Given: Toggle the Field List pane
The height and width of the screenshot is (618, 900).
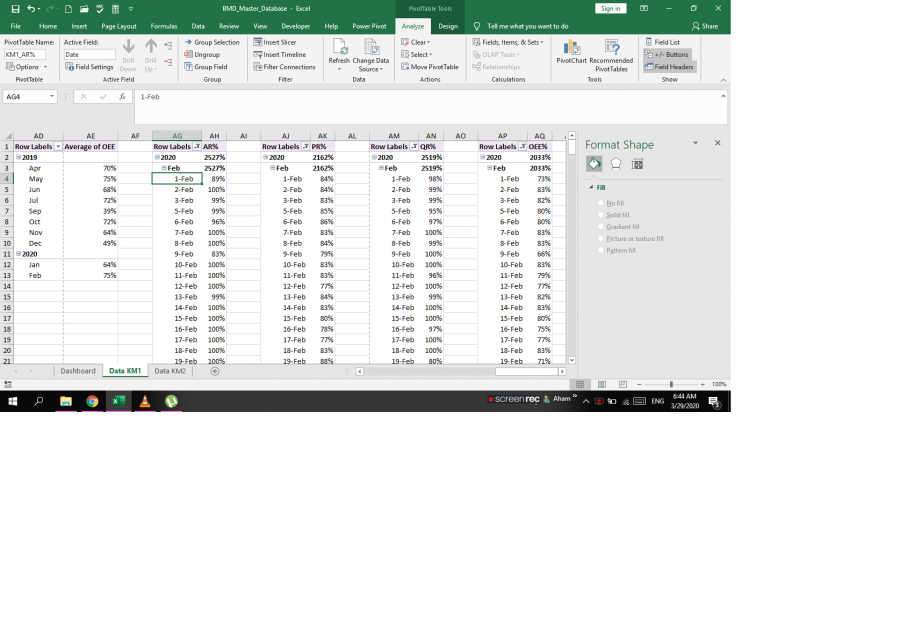Looking at the screenshot, I should (x=662, y=42).
